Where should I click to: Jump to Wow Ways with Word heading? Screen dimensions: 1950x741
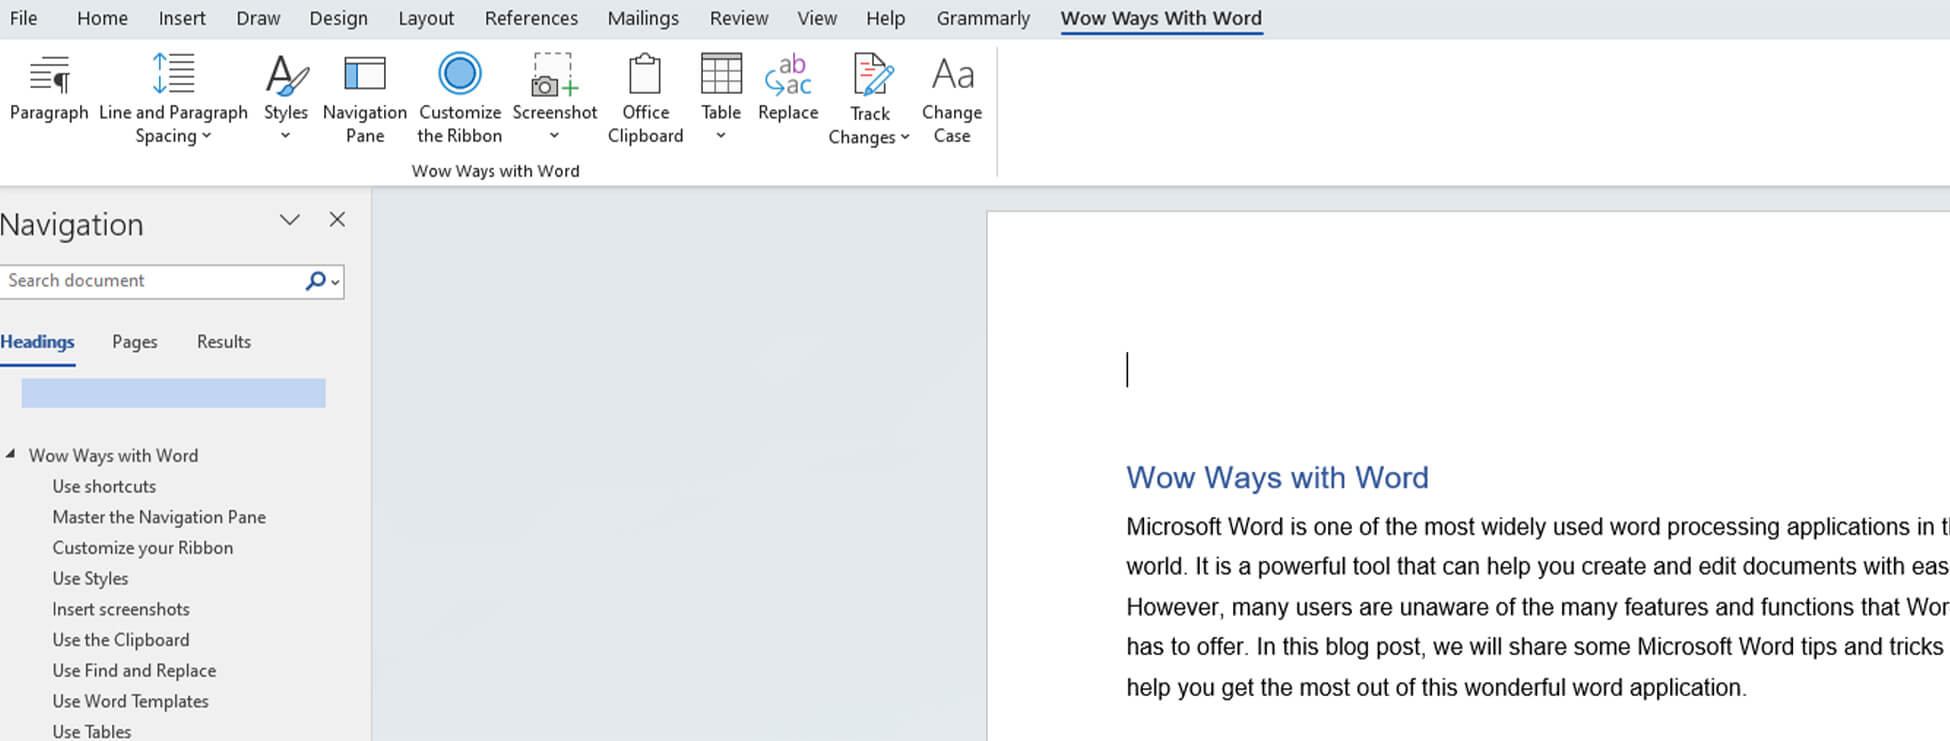coord(113,455)
